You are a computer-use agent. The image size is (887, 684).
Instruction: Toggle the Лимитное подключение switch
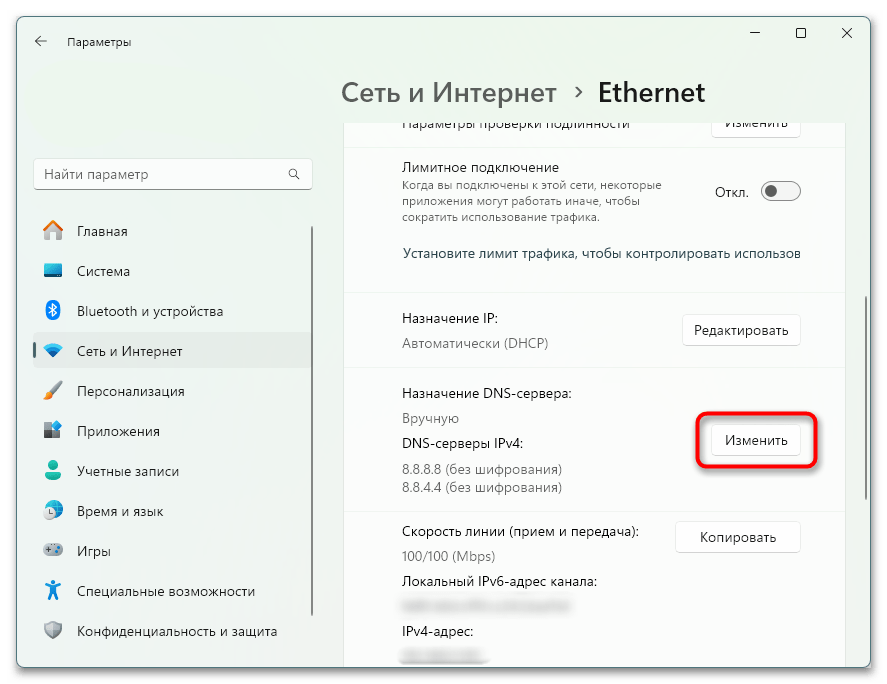pos(781,192)
